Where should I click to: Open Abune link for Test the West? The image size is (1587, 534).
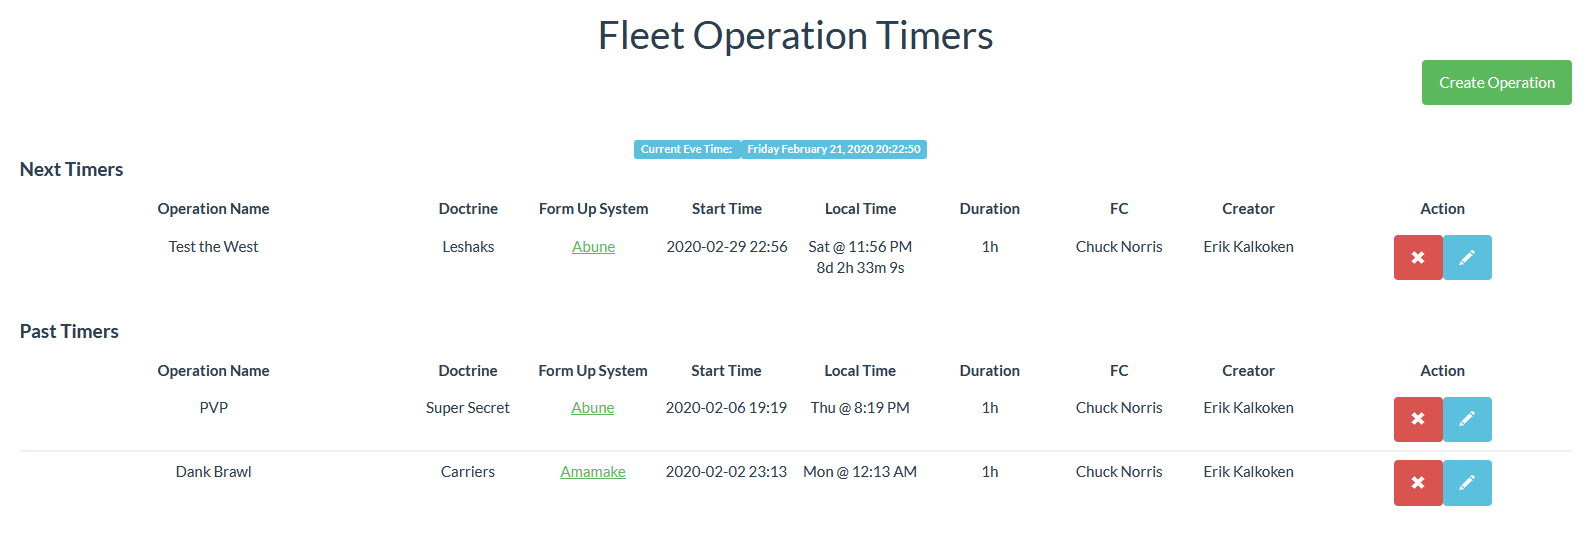[x=593, y=247]
